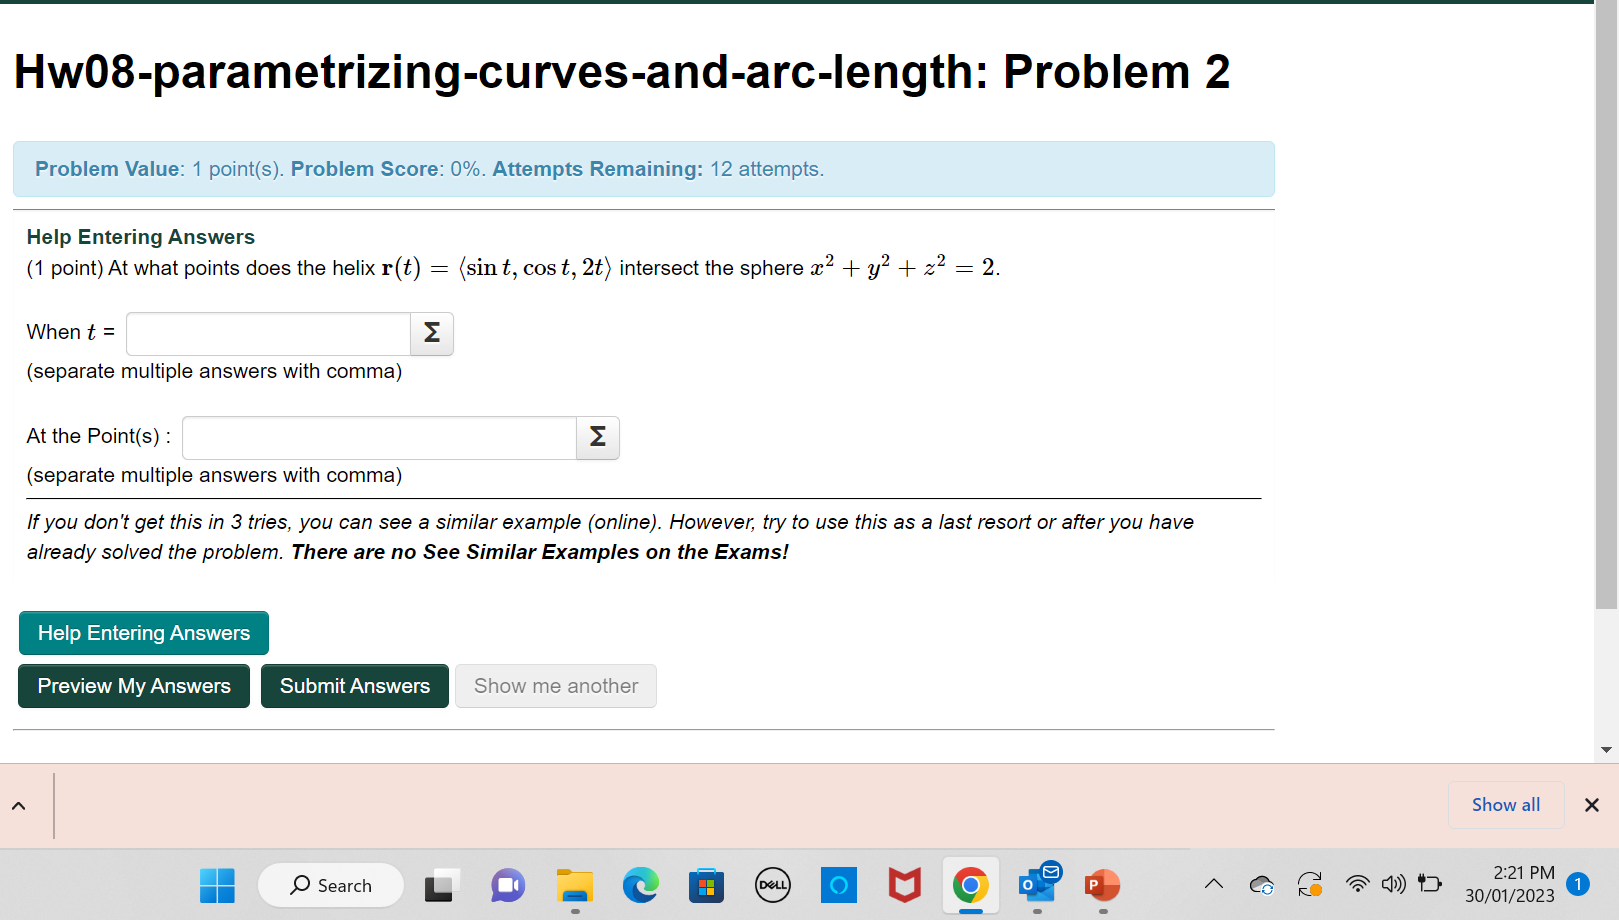This screenshot has width=1619, height=920.
Task: Open Microsoft Edge from the taskbar
Action: (640, 885)
